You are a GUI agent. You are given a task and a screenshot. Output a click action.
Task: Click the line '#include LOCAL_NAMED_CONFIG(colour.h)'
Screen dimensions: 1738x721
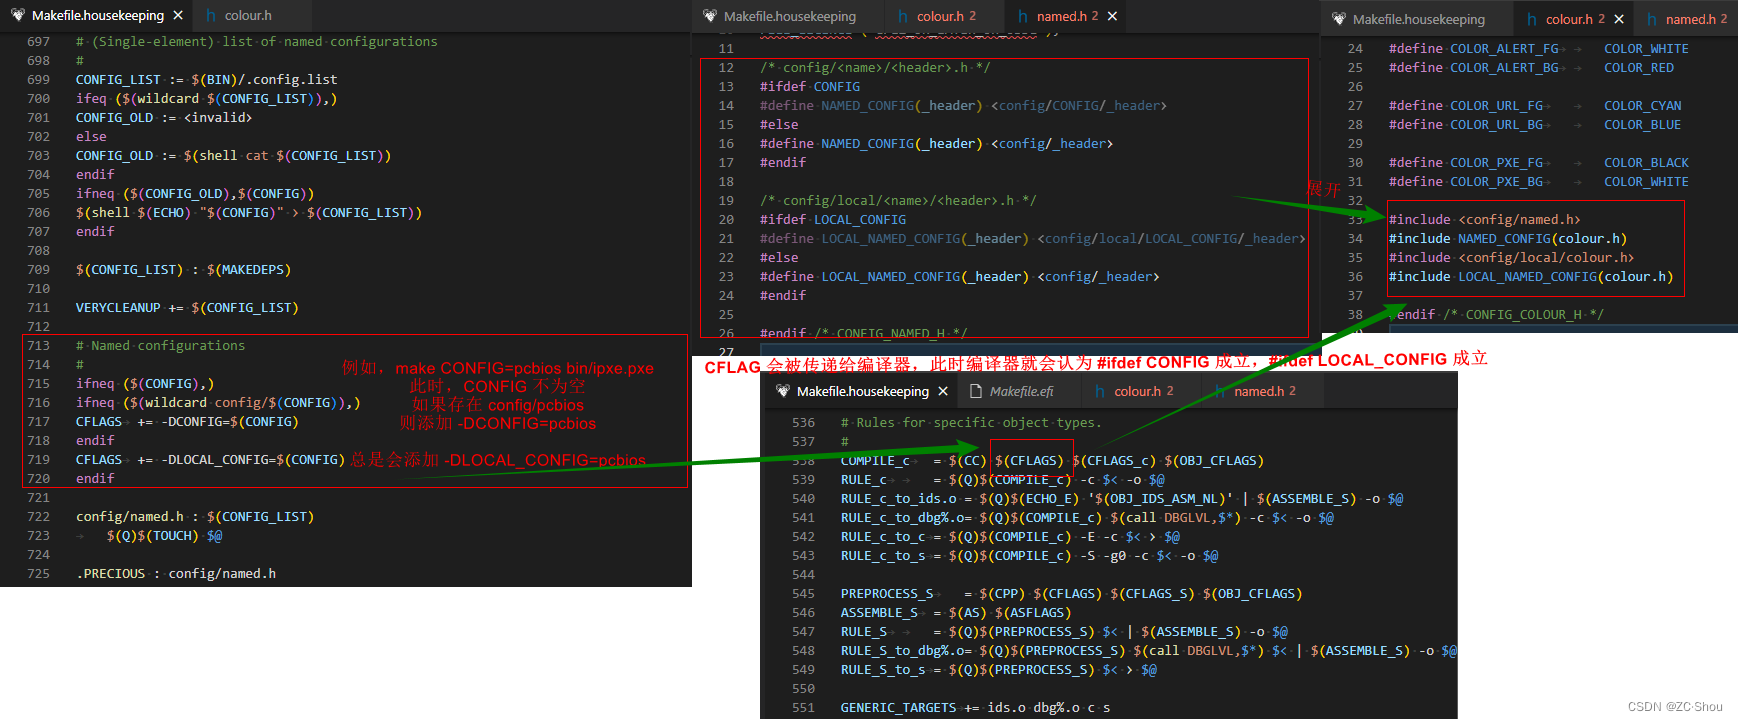tap(1531, 276)
